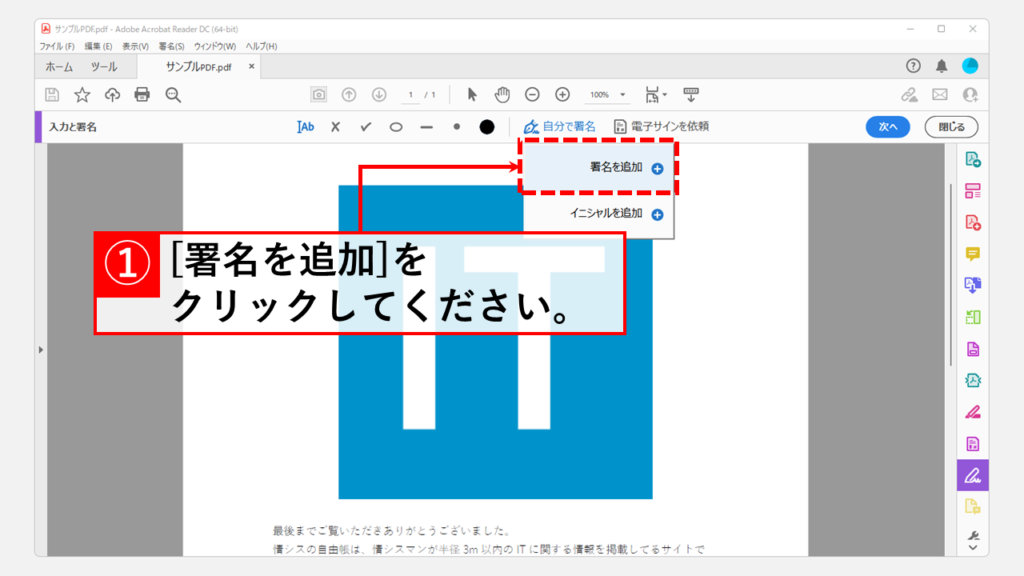Expand the left navigation pane arrow
Image resolution: width=1024 pixels, height=576 pixels.
pyautogui.click(x=41, y=349)
